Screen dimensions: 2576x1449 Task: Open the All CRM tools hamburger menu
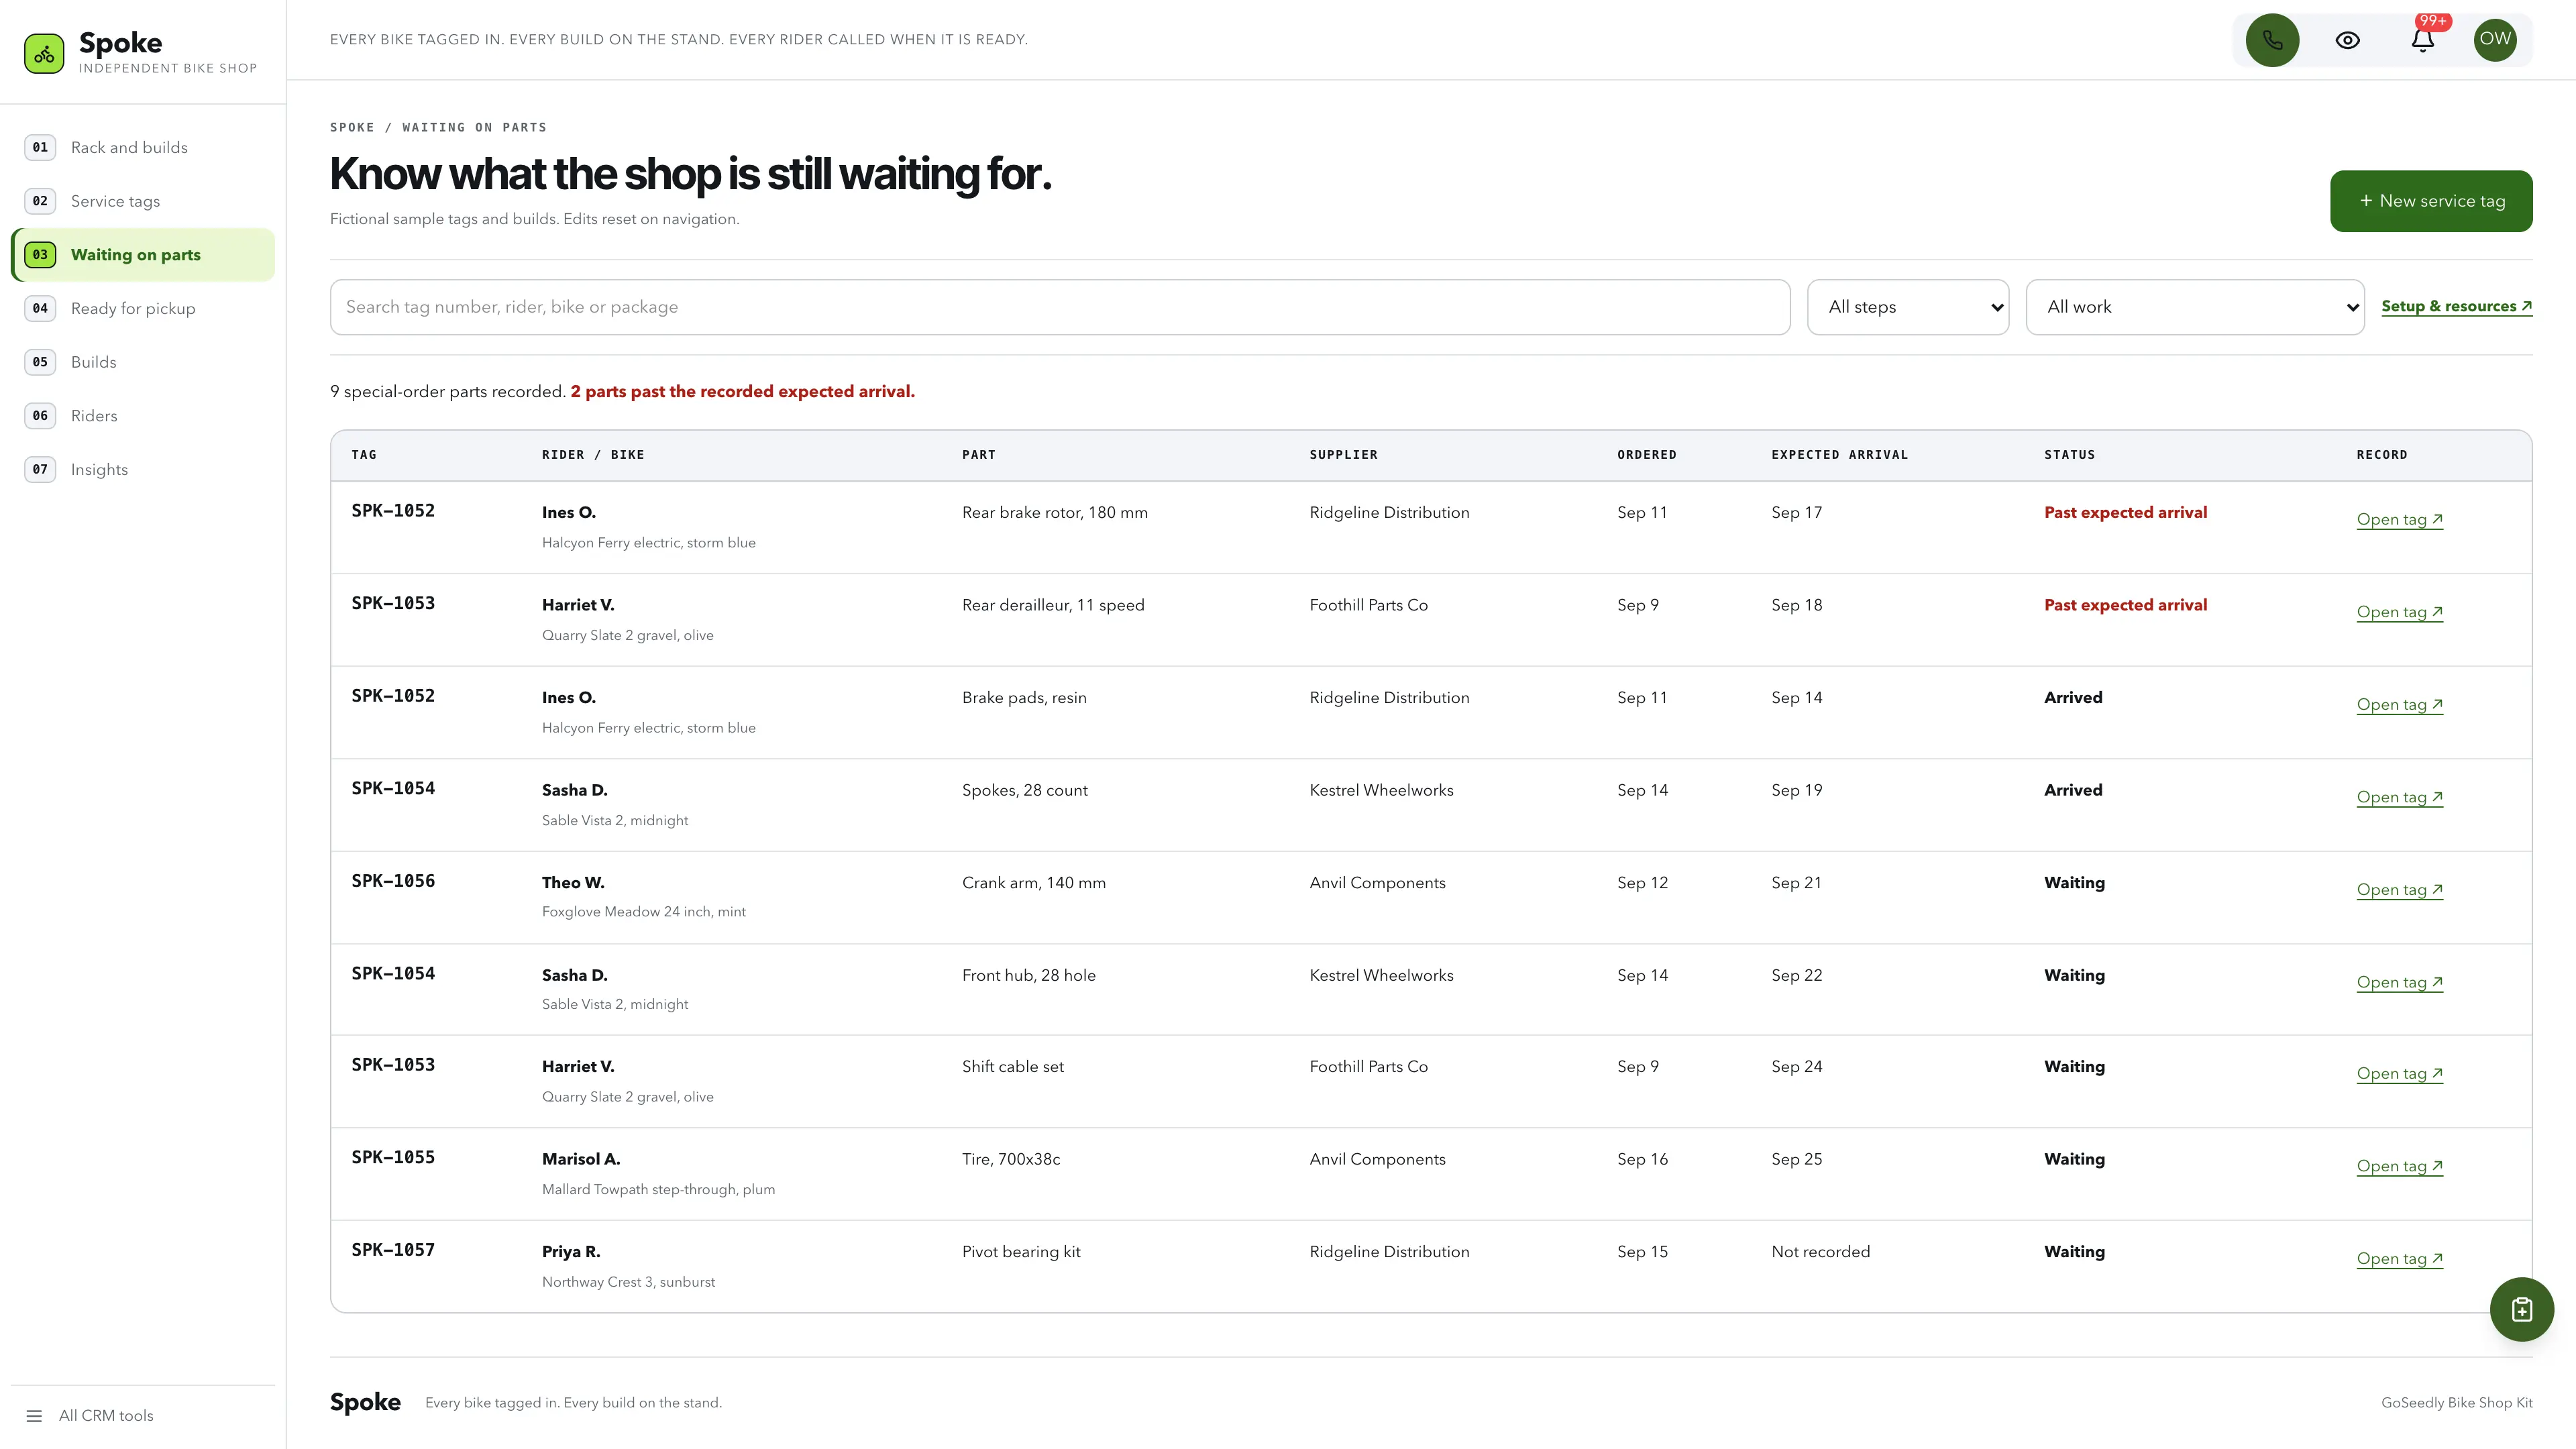[90, 1415]
